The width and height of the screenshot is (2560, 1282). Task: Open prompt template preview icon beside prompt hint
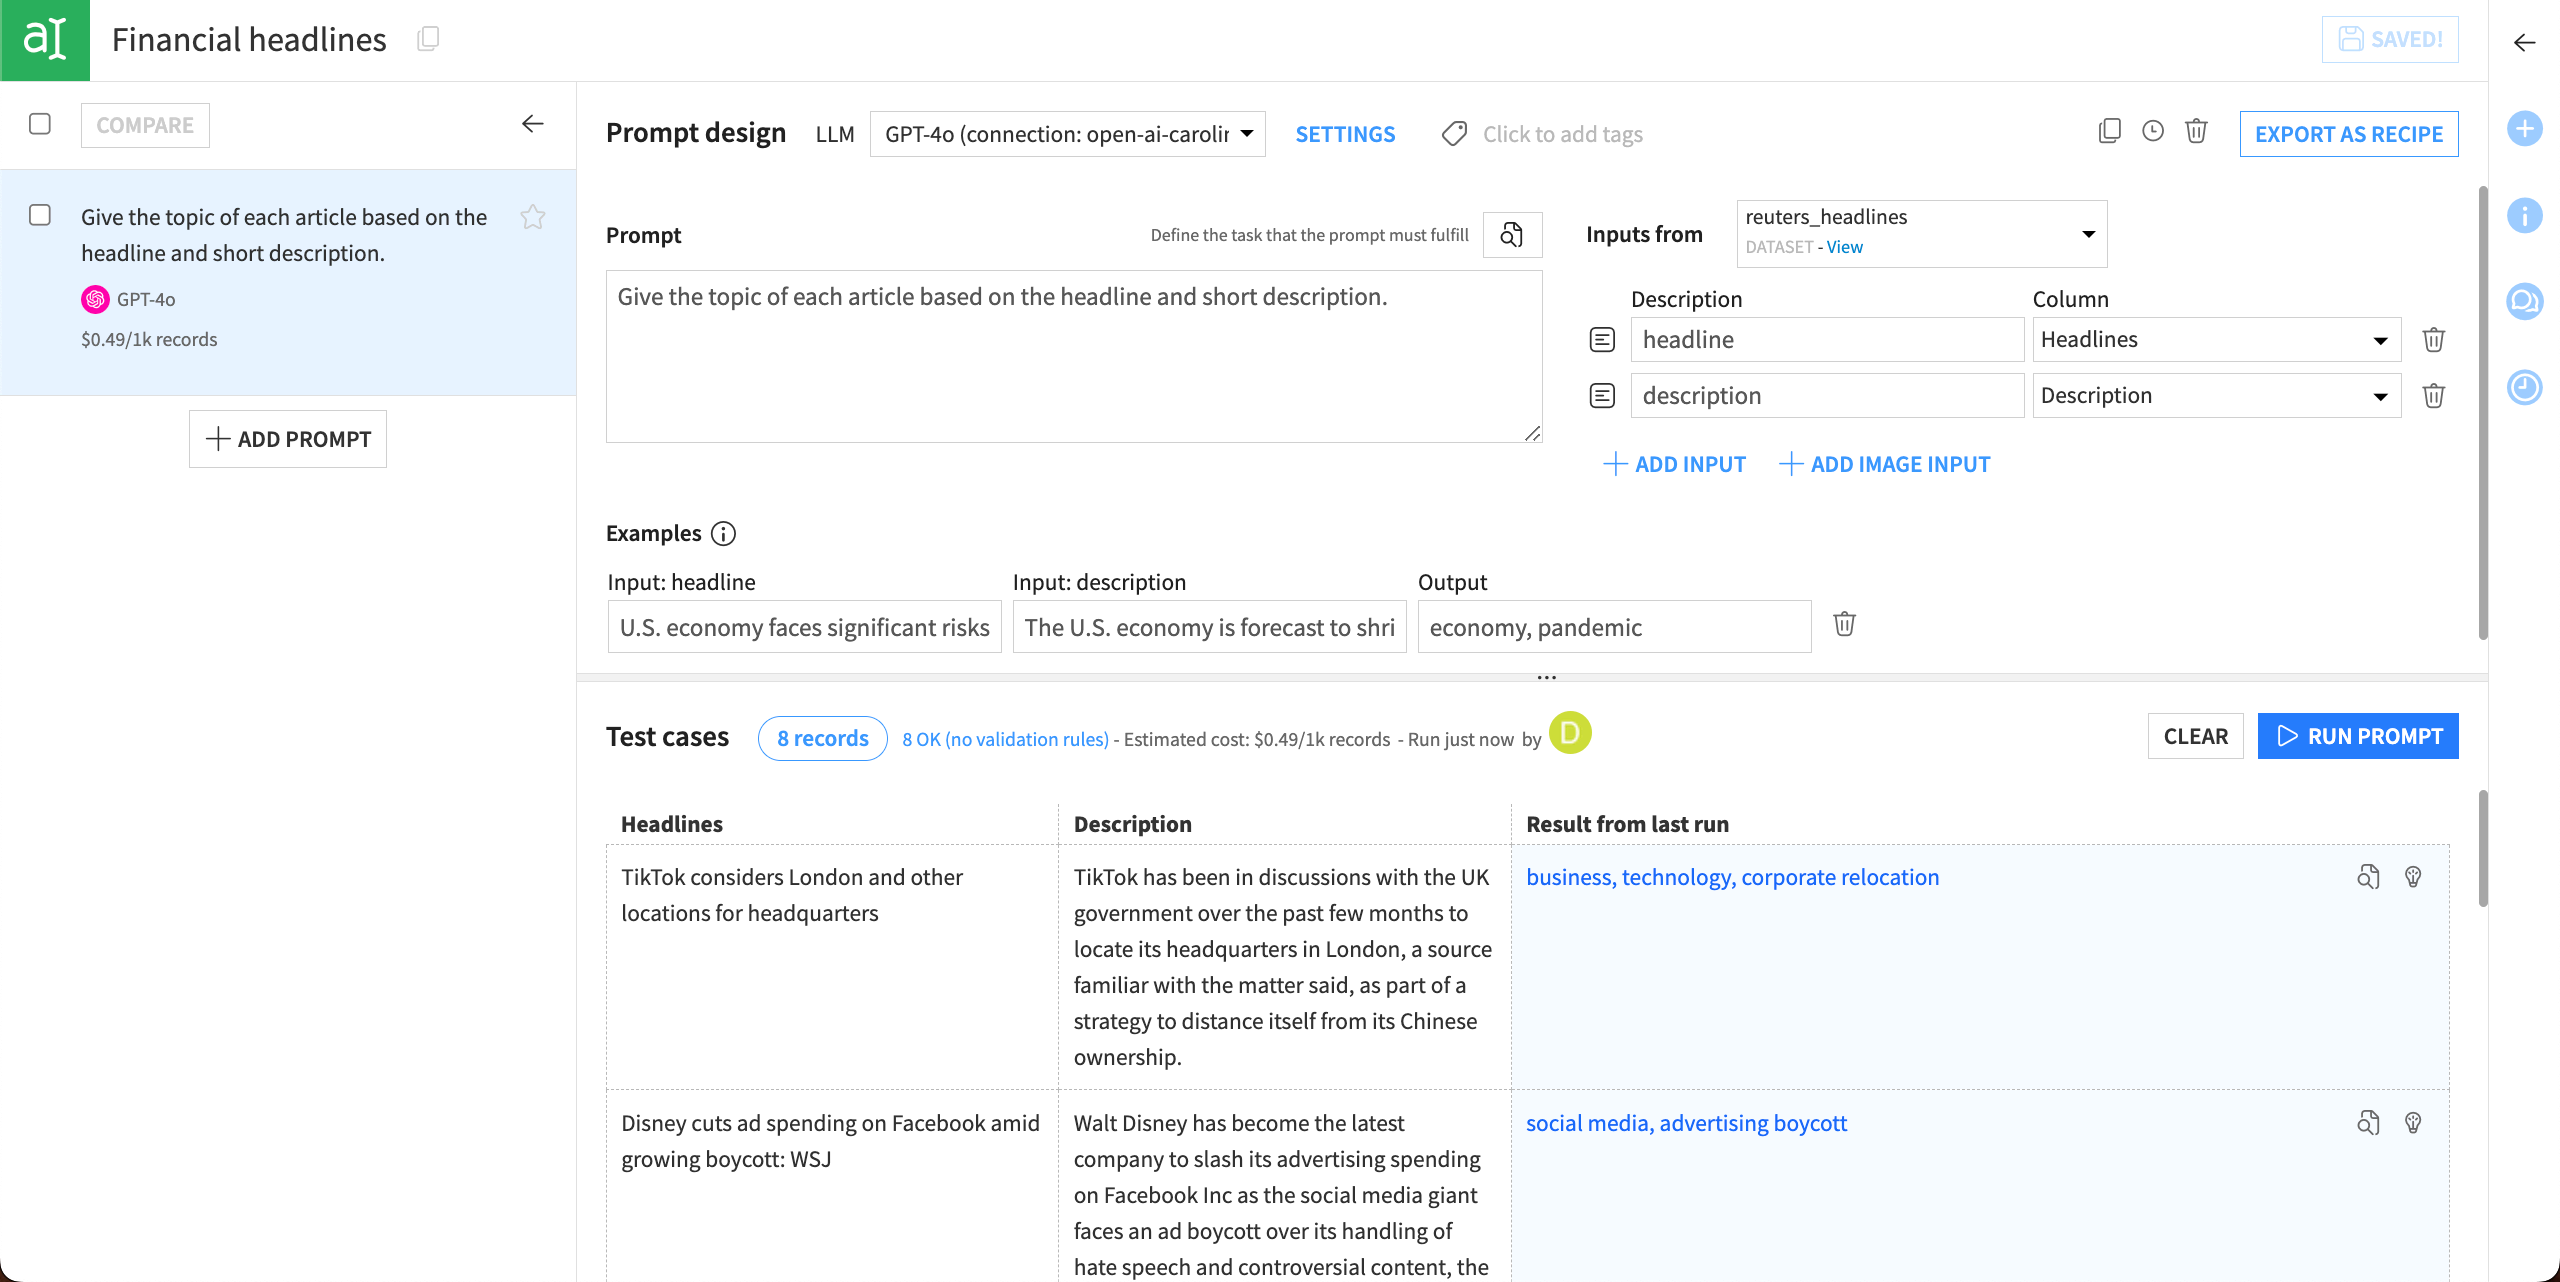1512,235
